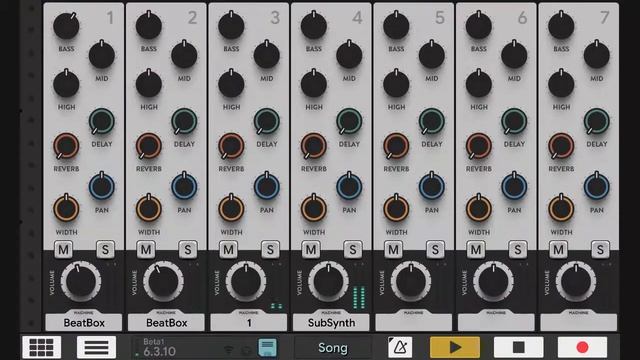Click the channel 7 orange WIDTH knob
The image size is (640, 360).
(x=561, y=209)
